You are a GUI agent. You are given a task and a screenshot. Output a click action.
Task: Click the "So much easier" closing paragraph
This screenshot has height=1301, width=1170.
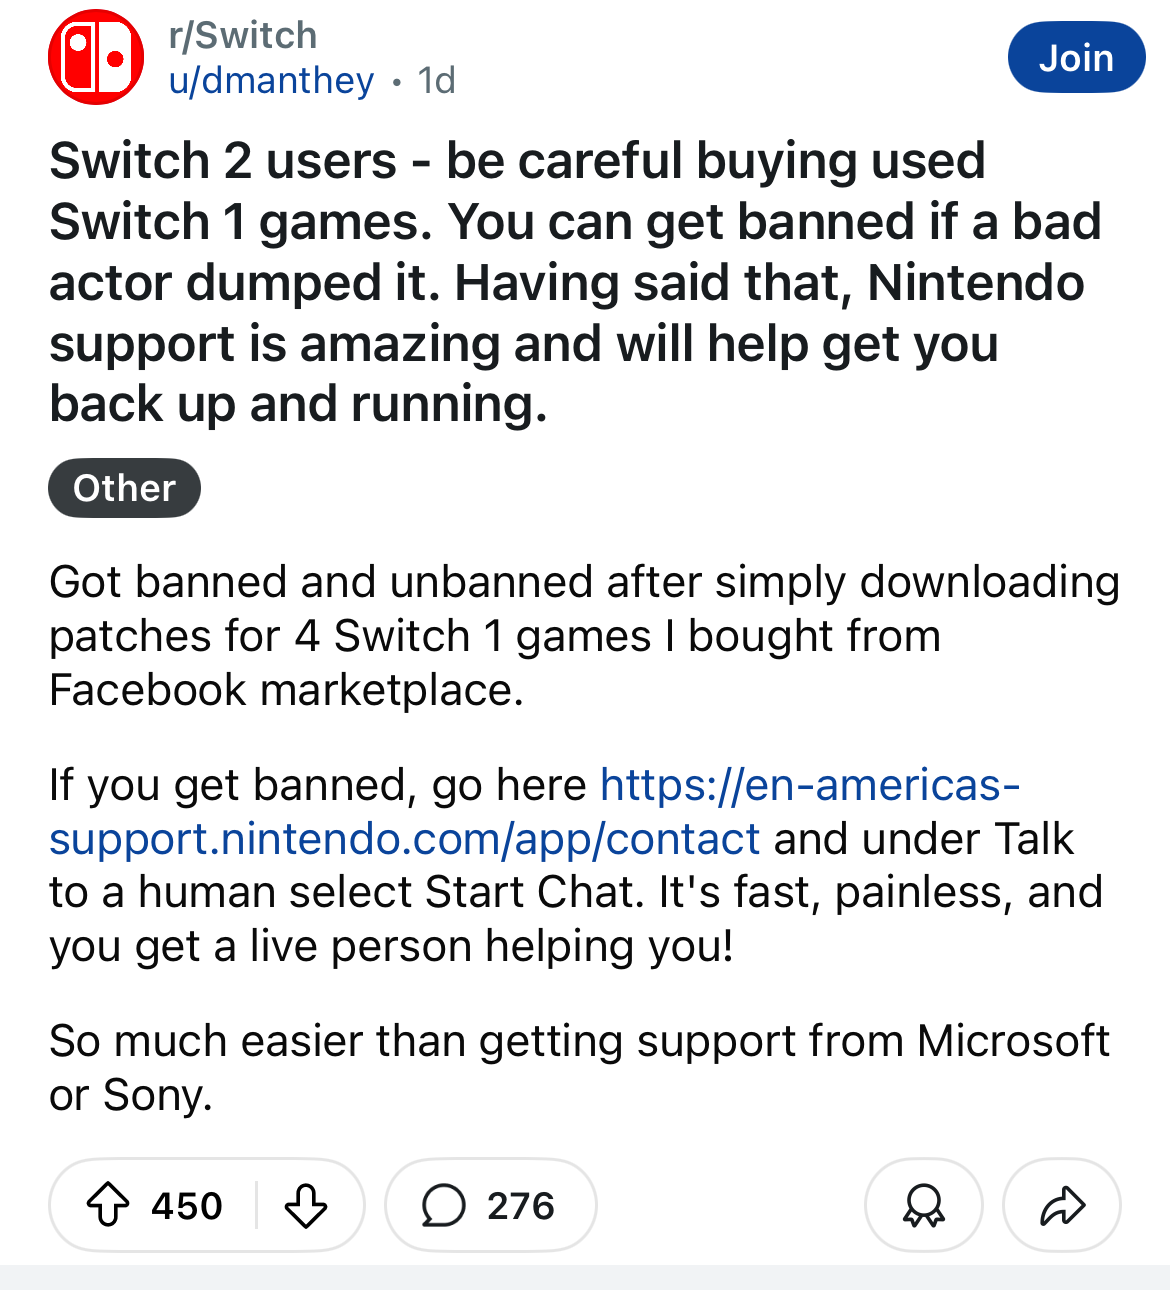point(579,1041)
